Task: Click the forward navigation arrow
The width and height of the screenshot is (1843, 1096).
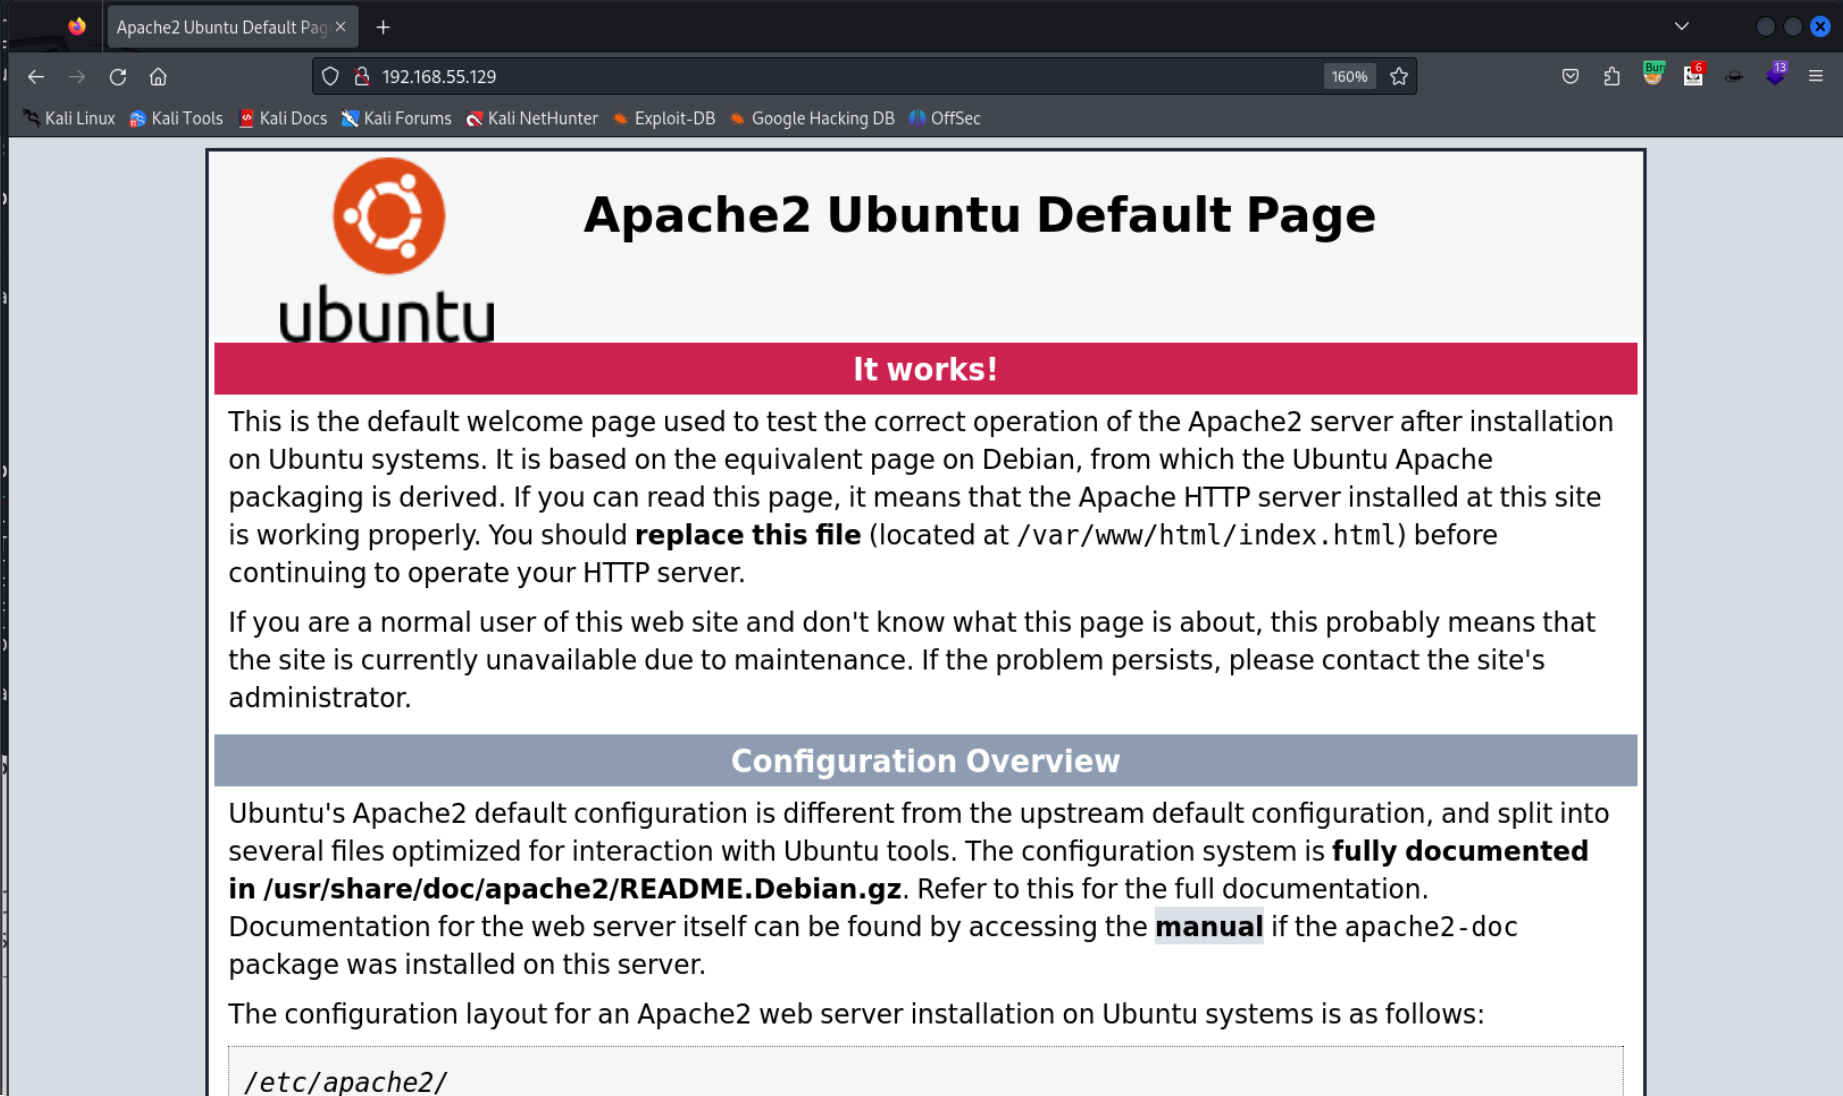Action: [77, 76]
